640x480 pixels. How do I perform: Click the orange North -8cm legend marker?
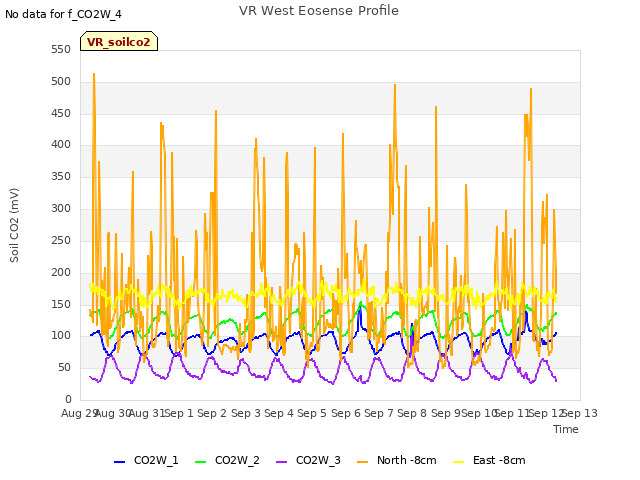point(362,462)
